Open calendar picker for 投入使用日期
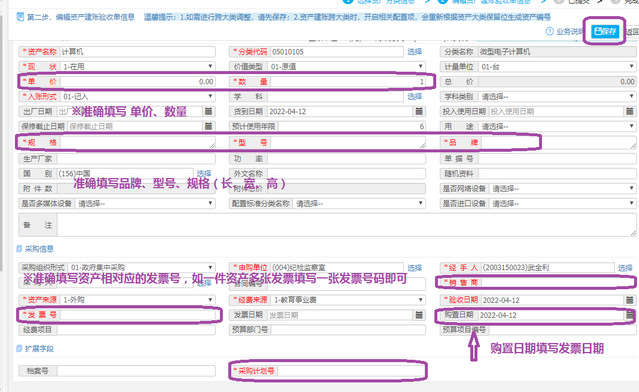 pyautogui.click(x=629, y=111)
